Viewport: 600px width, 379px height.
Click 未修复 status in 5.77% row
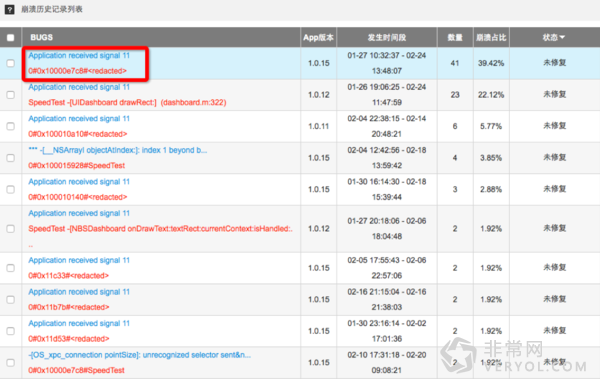[x=554, y=126]
